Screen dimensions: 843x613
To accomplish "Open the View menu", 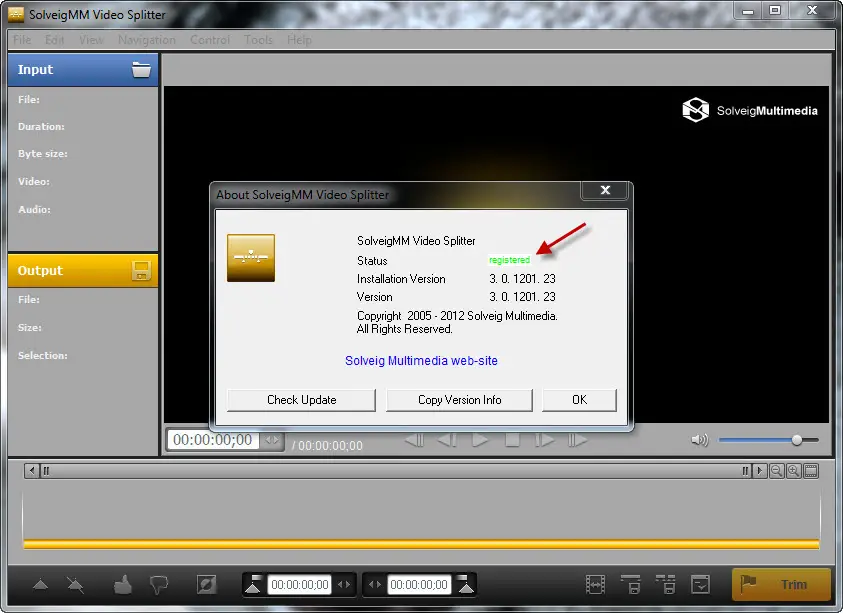I will (91, 40).
